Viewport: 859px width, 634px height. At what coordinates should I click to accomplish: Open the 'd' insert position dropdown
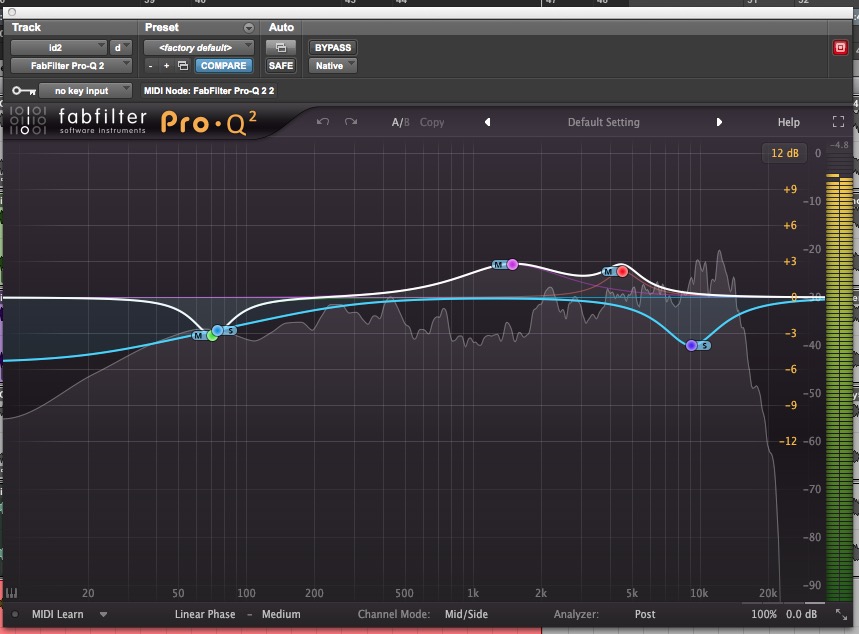(x=121, y=48)
